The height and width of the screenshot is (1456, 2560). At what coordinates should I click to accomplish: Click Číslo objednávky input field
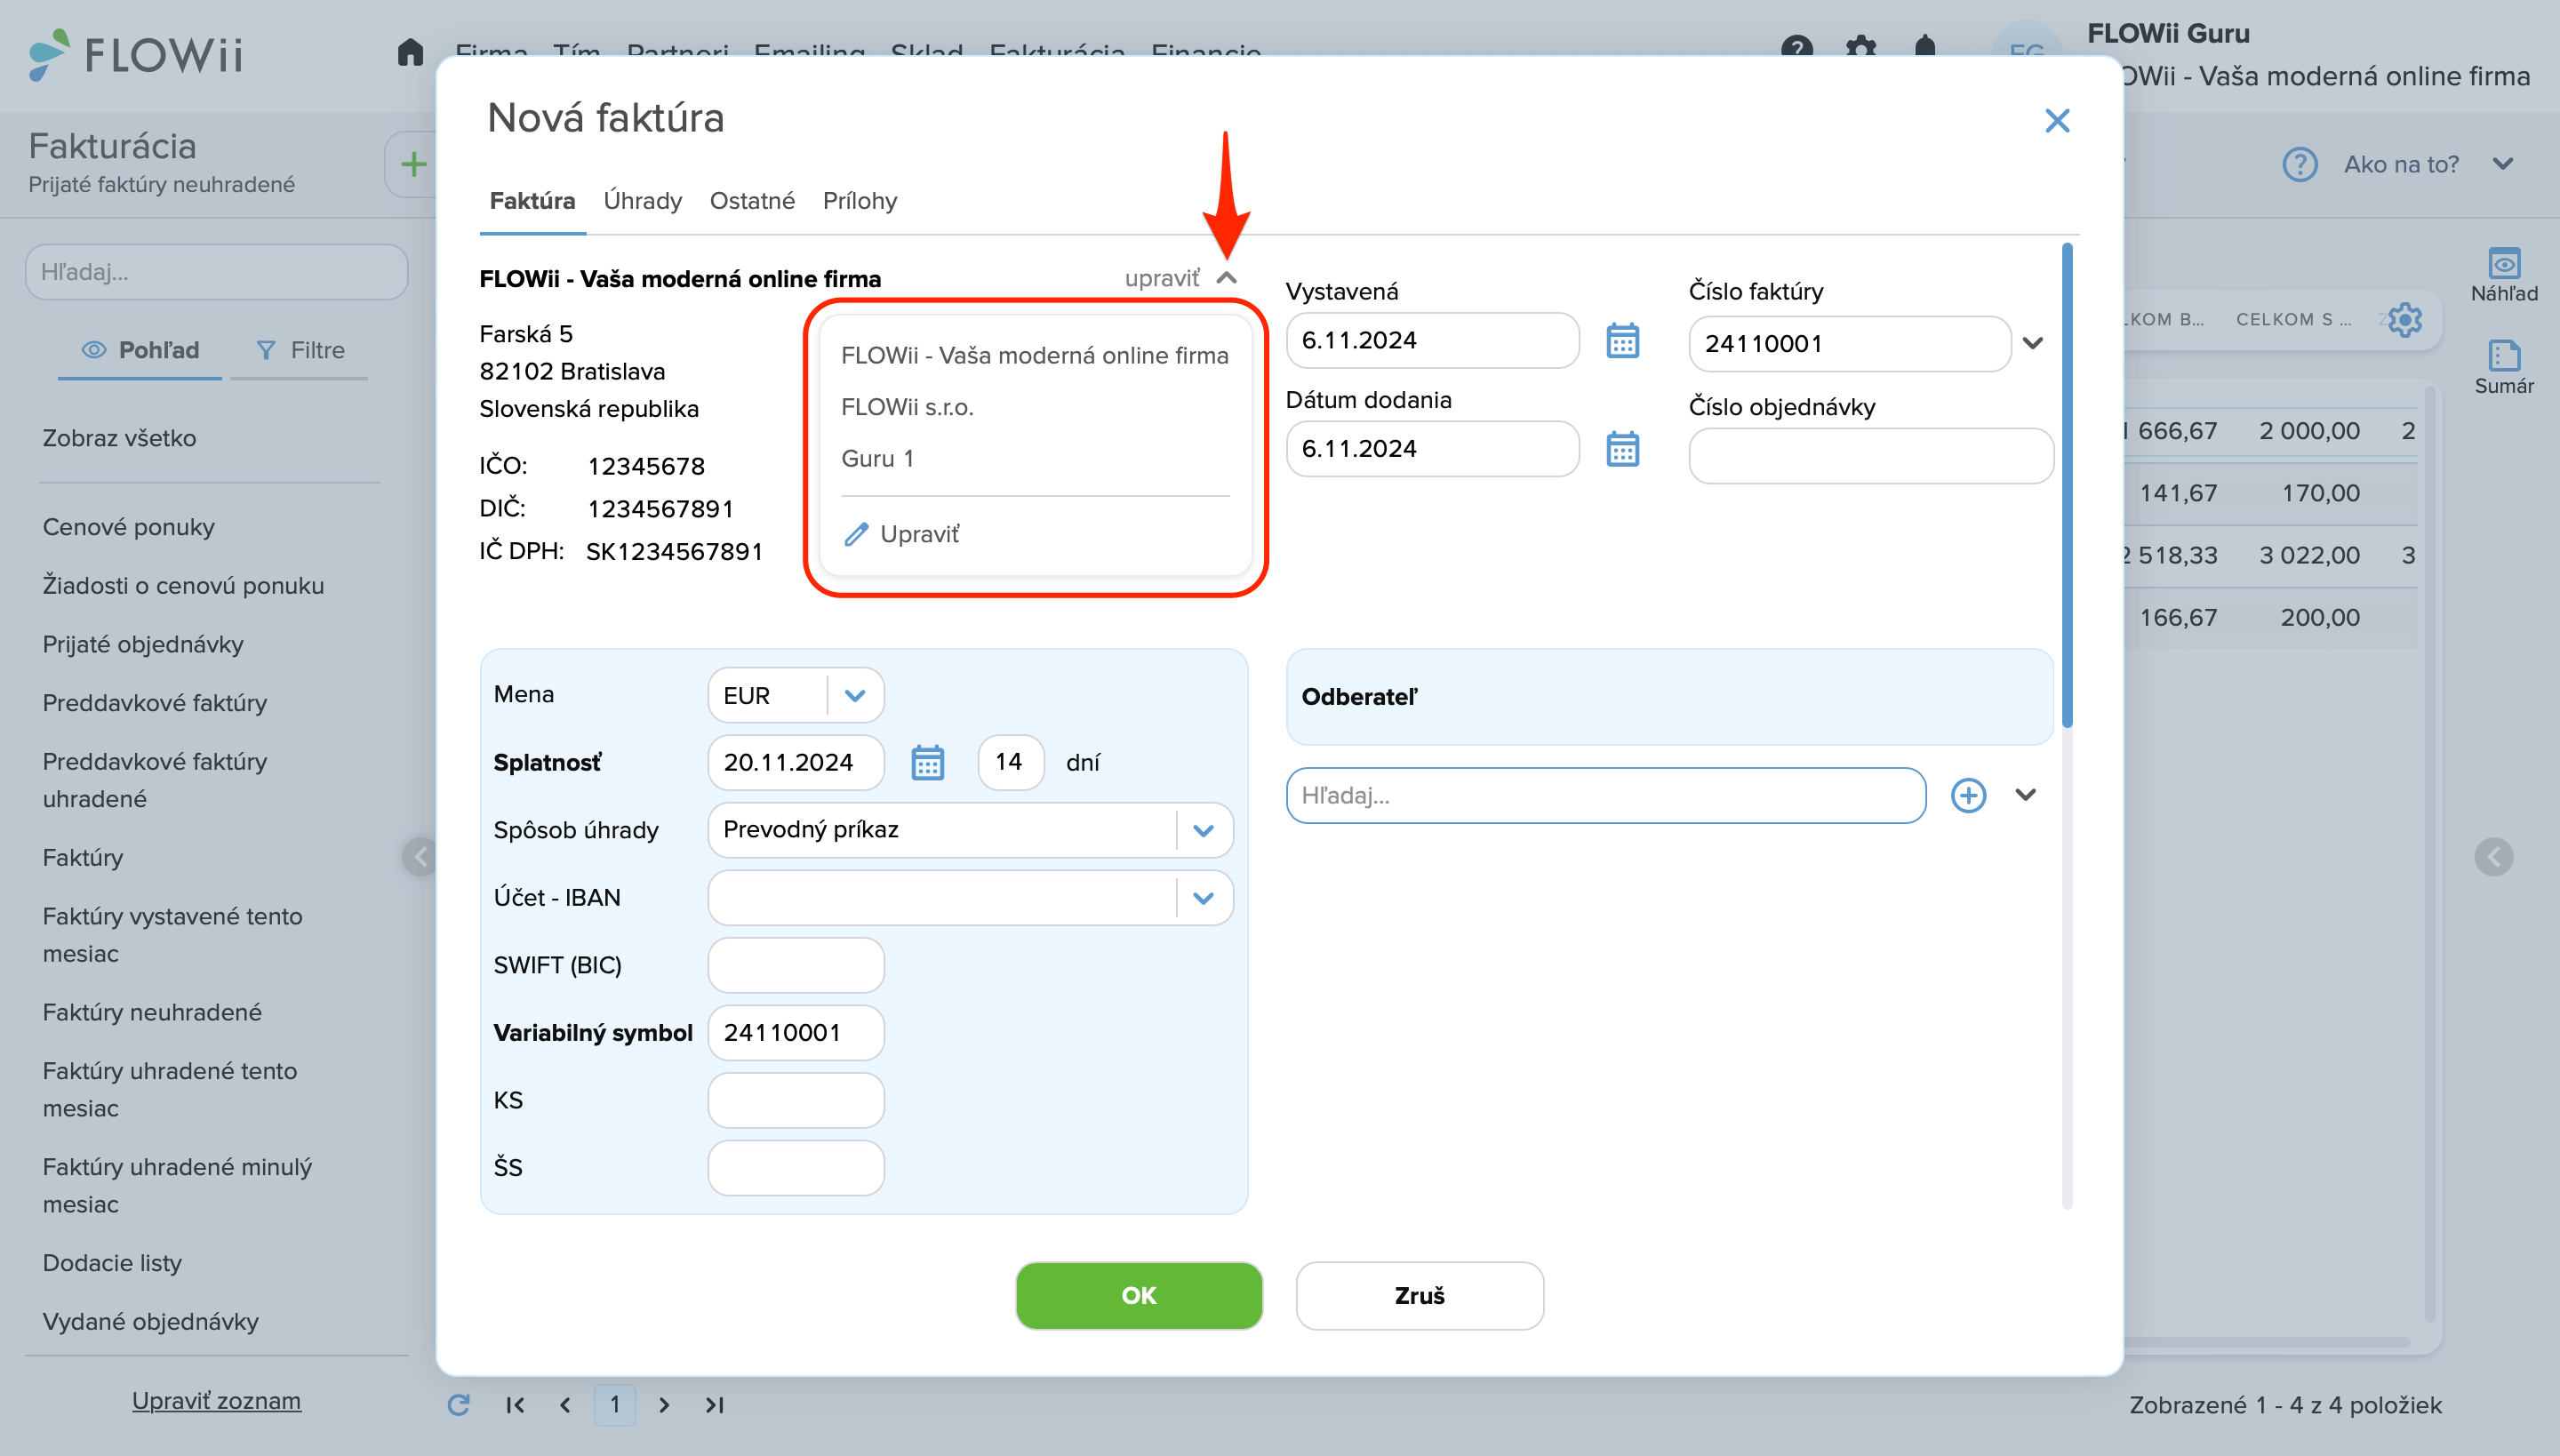click(1871, 456)
